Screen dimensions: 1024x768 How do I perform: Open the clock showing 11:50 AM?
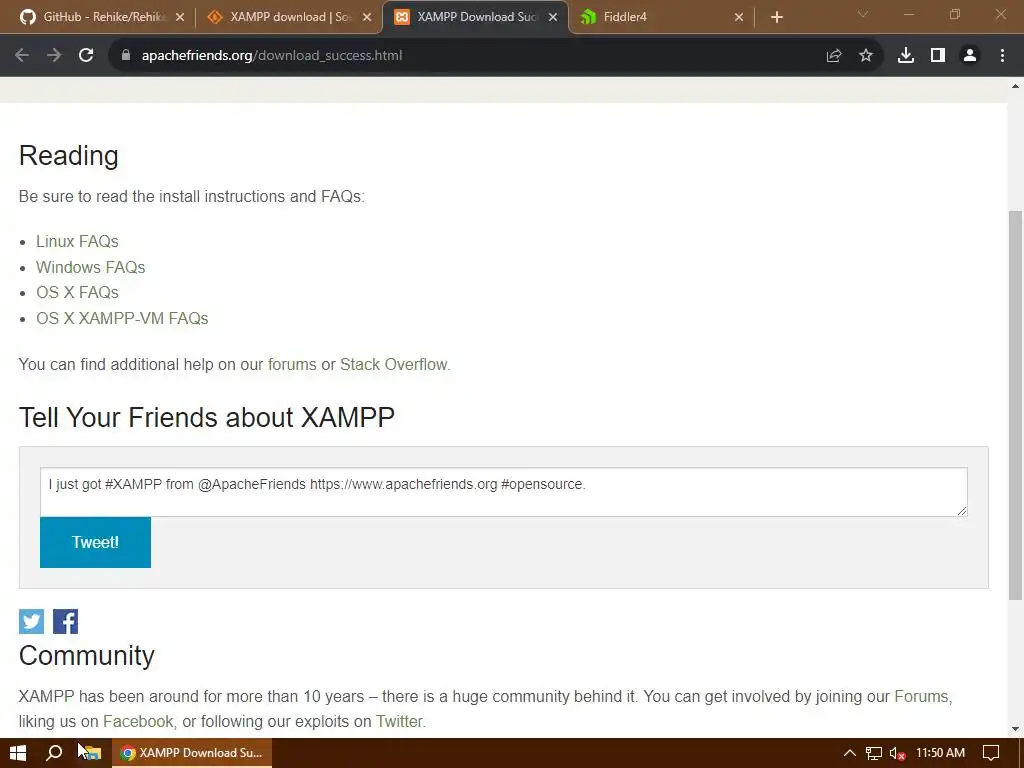pyautogui.click(x=940, y=753)
